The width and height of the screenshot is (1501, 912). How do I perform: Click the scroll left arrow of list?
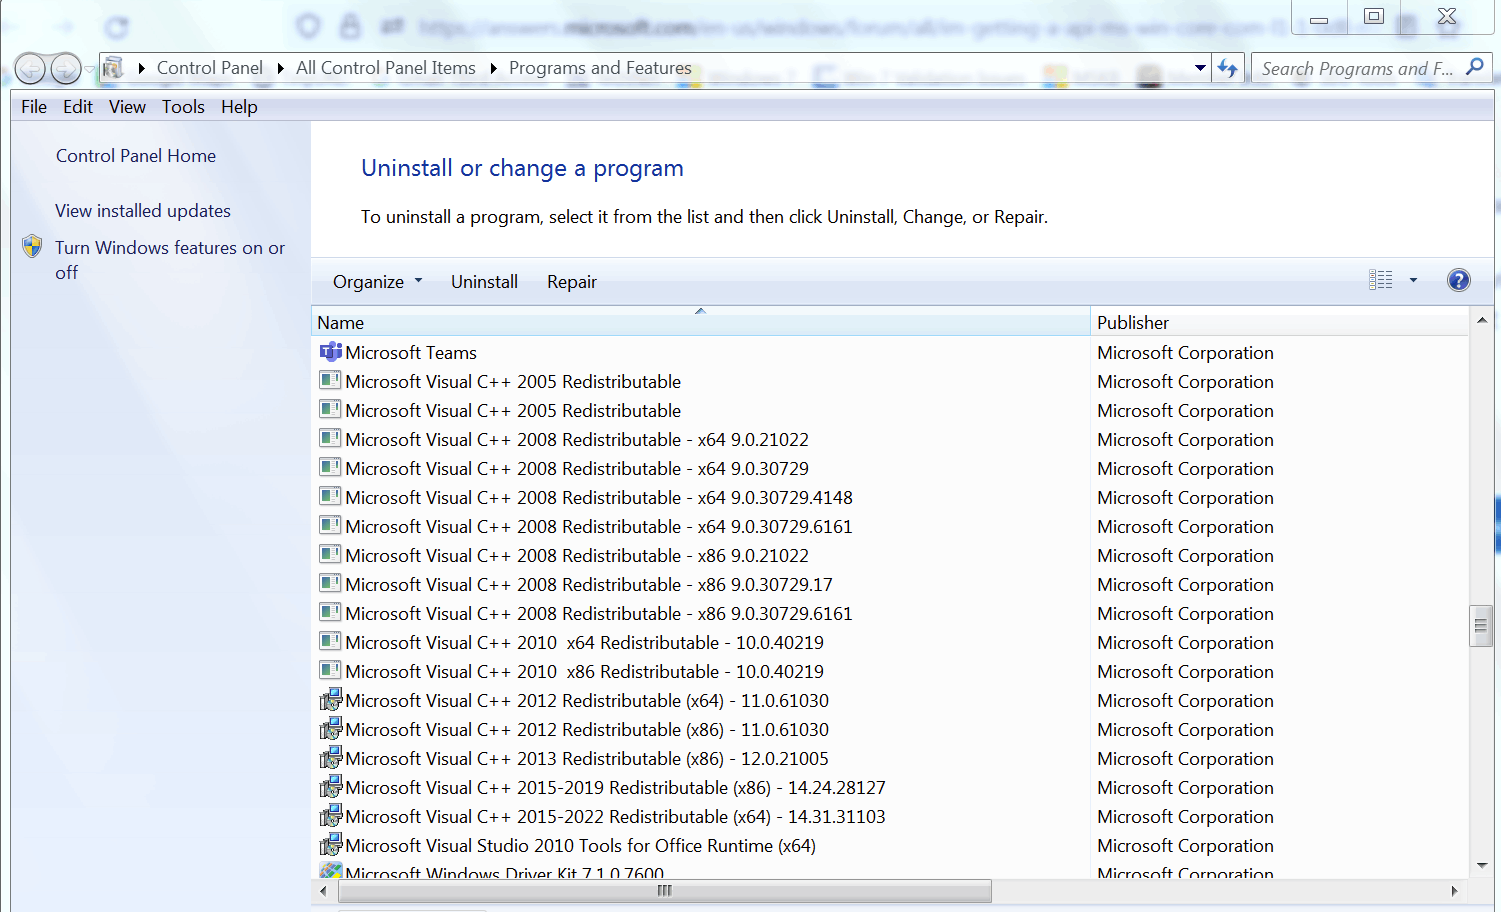(x=323, y=890)
